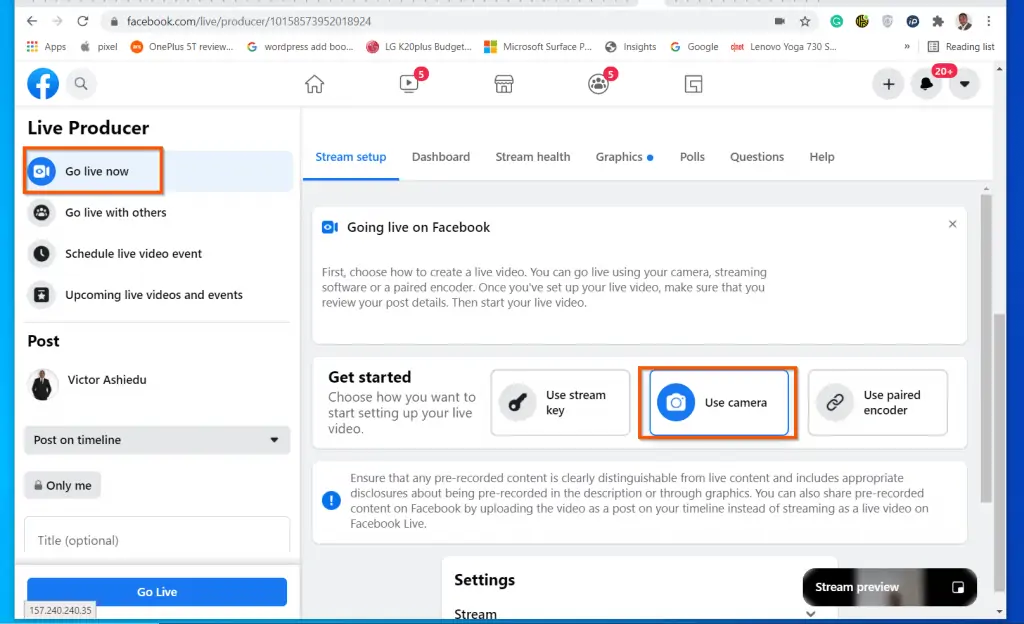1024x624 pixels.
Task: Switch to the Polls tab
Action: click(692, 157)
